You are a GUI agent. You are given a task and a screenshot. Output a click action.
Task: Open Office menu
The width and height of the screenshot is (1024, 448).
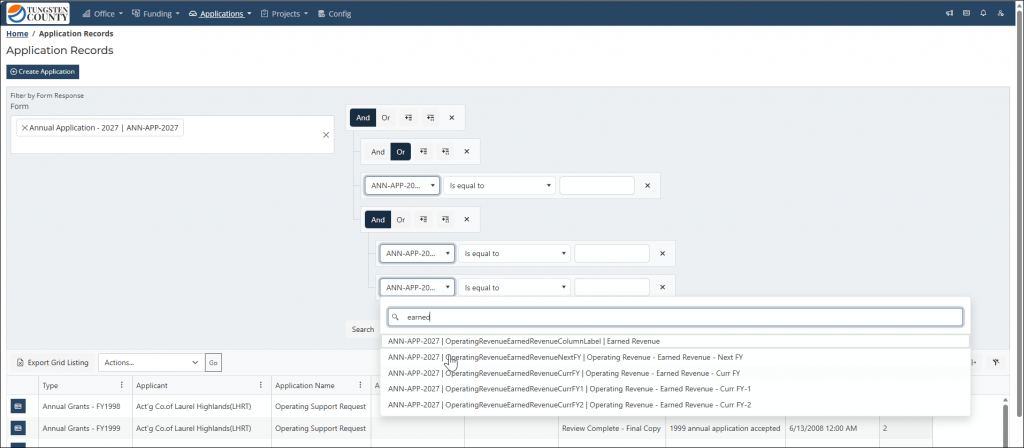tap(103, 14)
